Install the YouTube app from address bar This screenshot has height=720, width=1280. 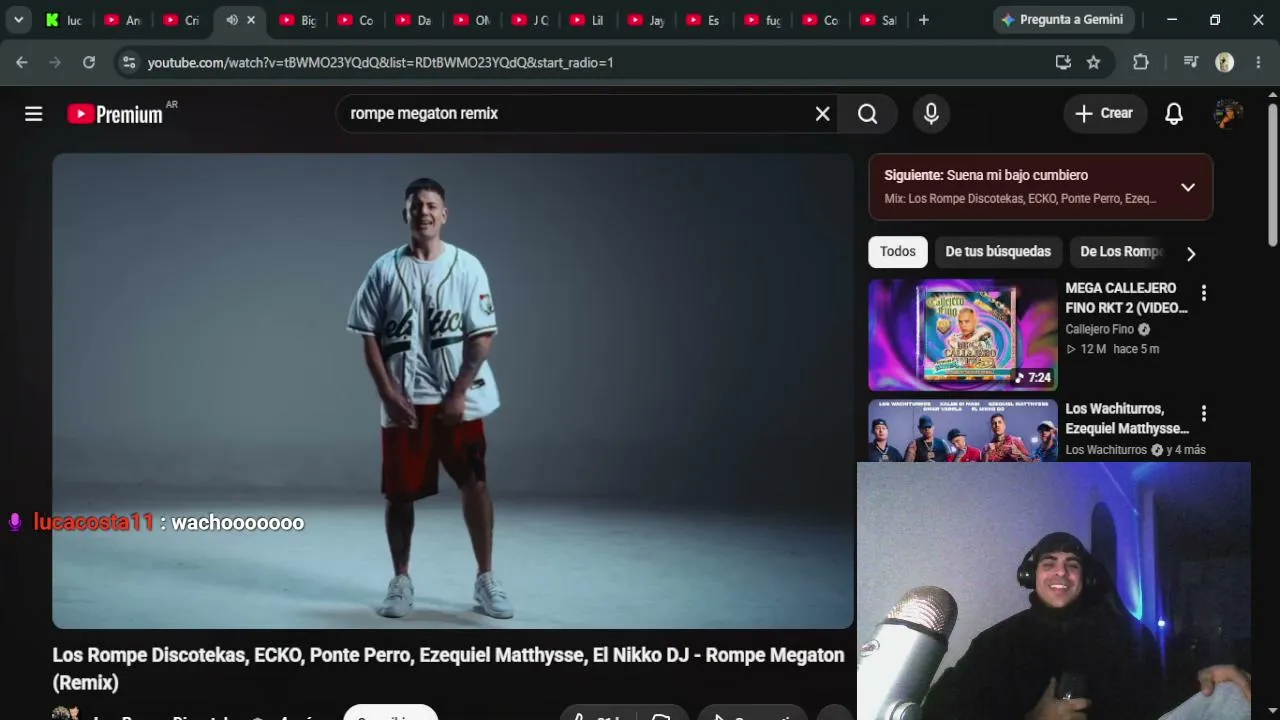click(x=1063, y=62)
